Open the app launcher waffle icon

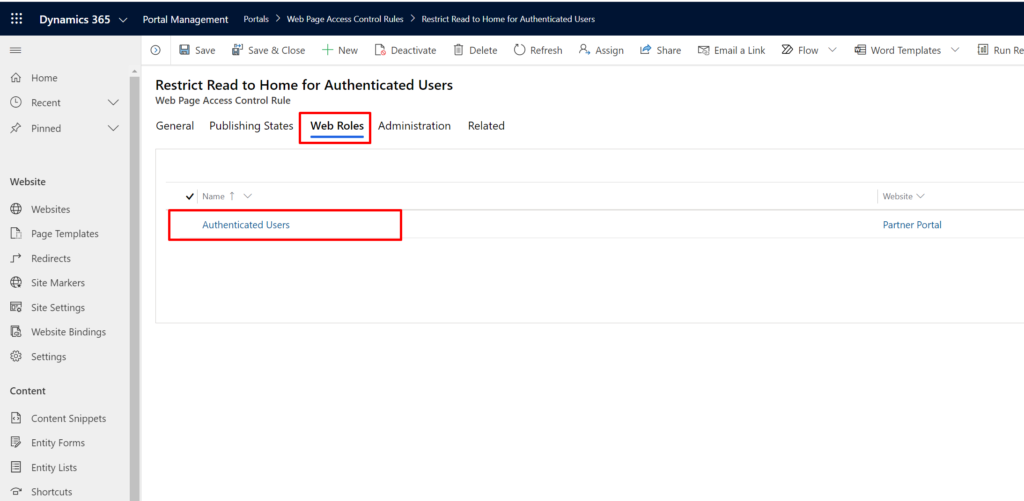point(16,19)
